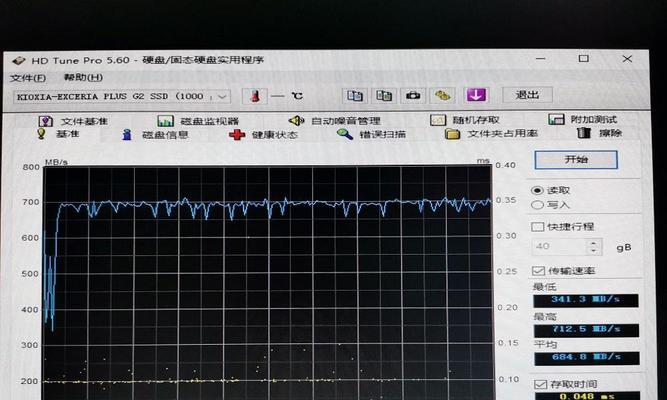Click the camera save screenshot icon

[x=413, y=96]
